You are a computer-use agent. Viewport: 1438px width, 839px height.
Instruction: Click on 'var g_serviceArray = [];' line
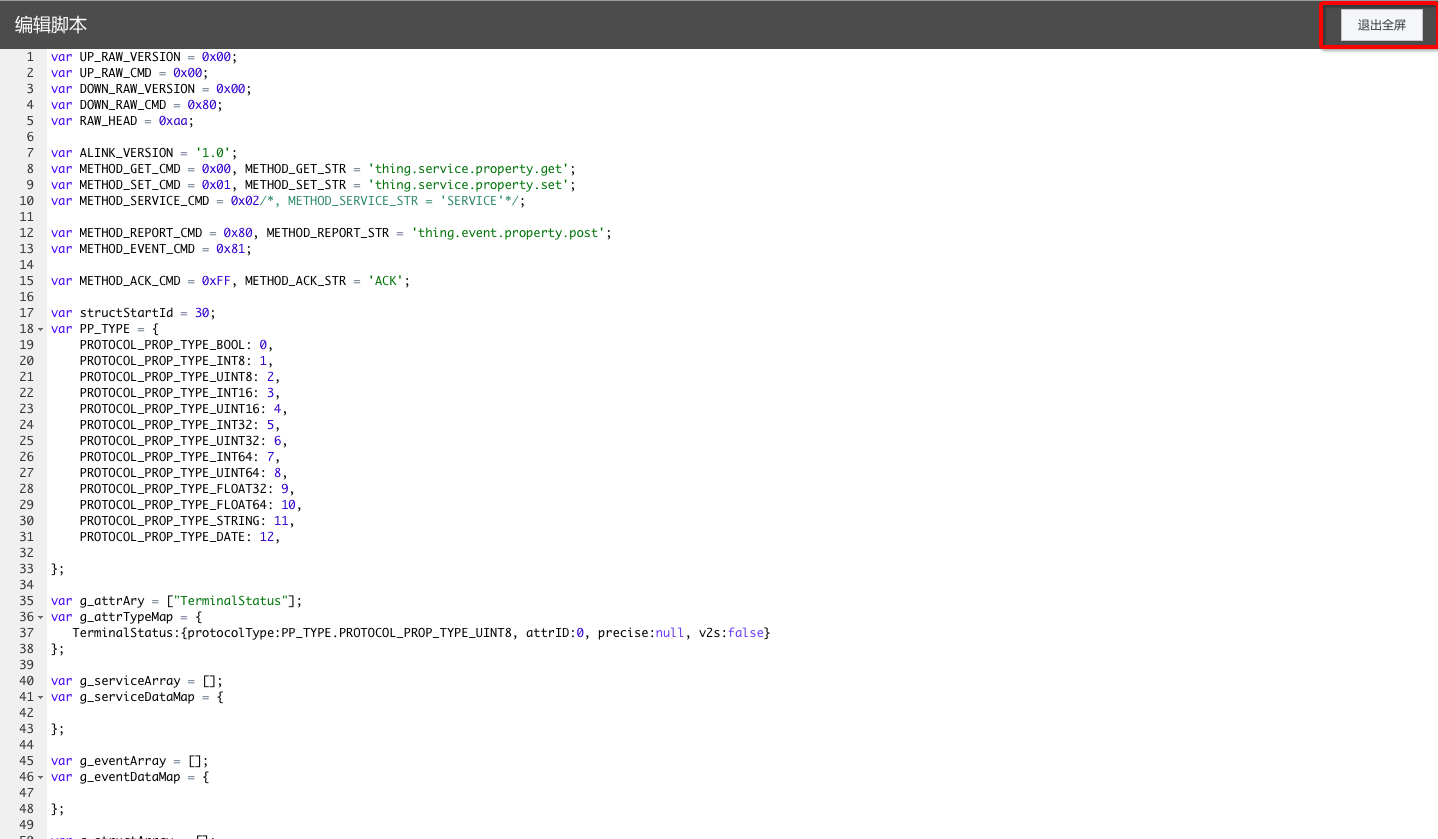click(x=137, y=681)
